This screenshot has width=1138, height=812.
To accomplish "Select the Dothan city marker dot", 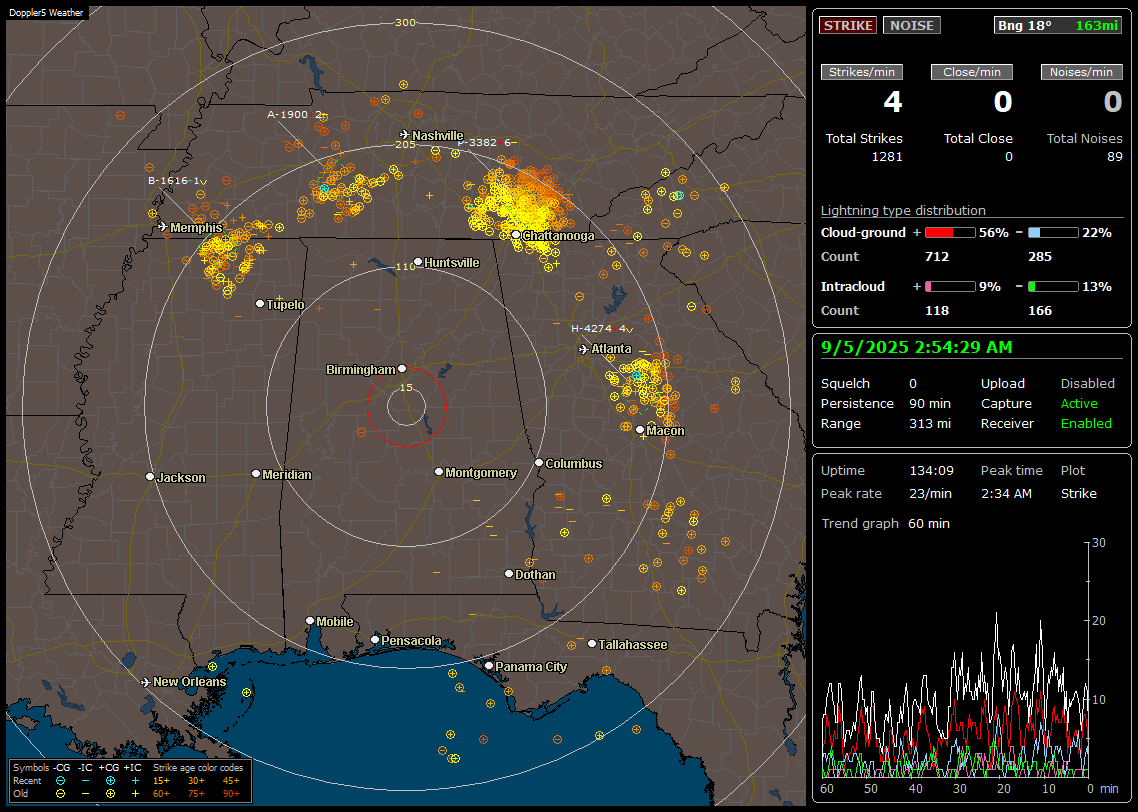I will (x=509, y=573).
